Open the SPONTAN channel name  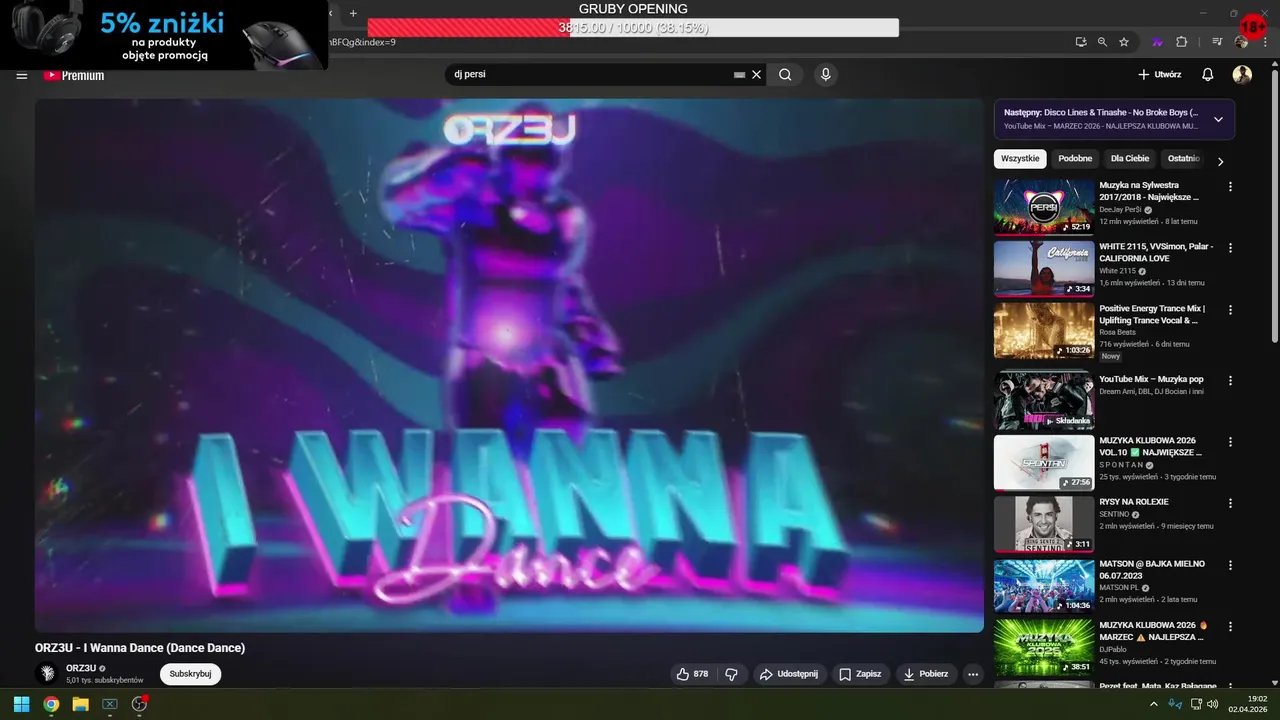(x=1121, y=465)
